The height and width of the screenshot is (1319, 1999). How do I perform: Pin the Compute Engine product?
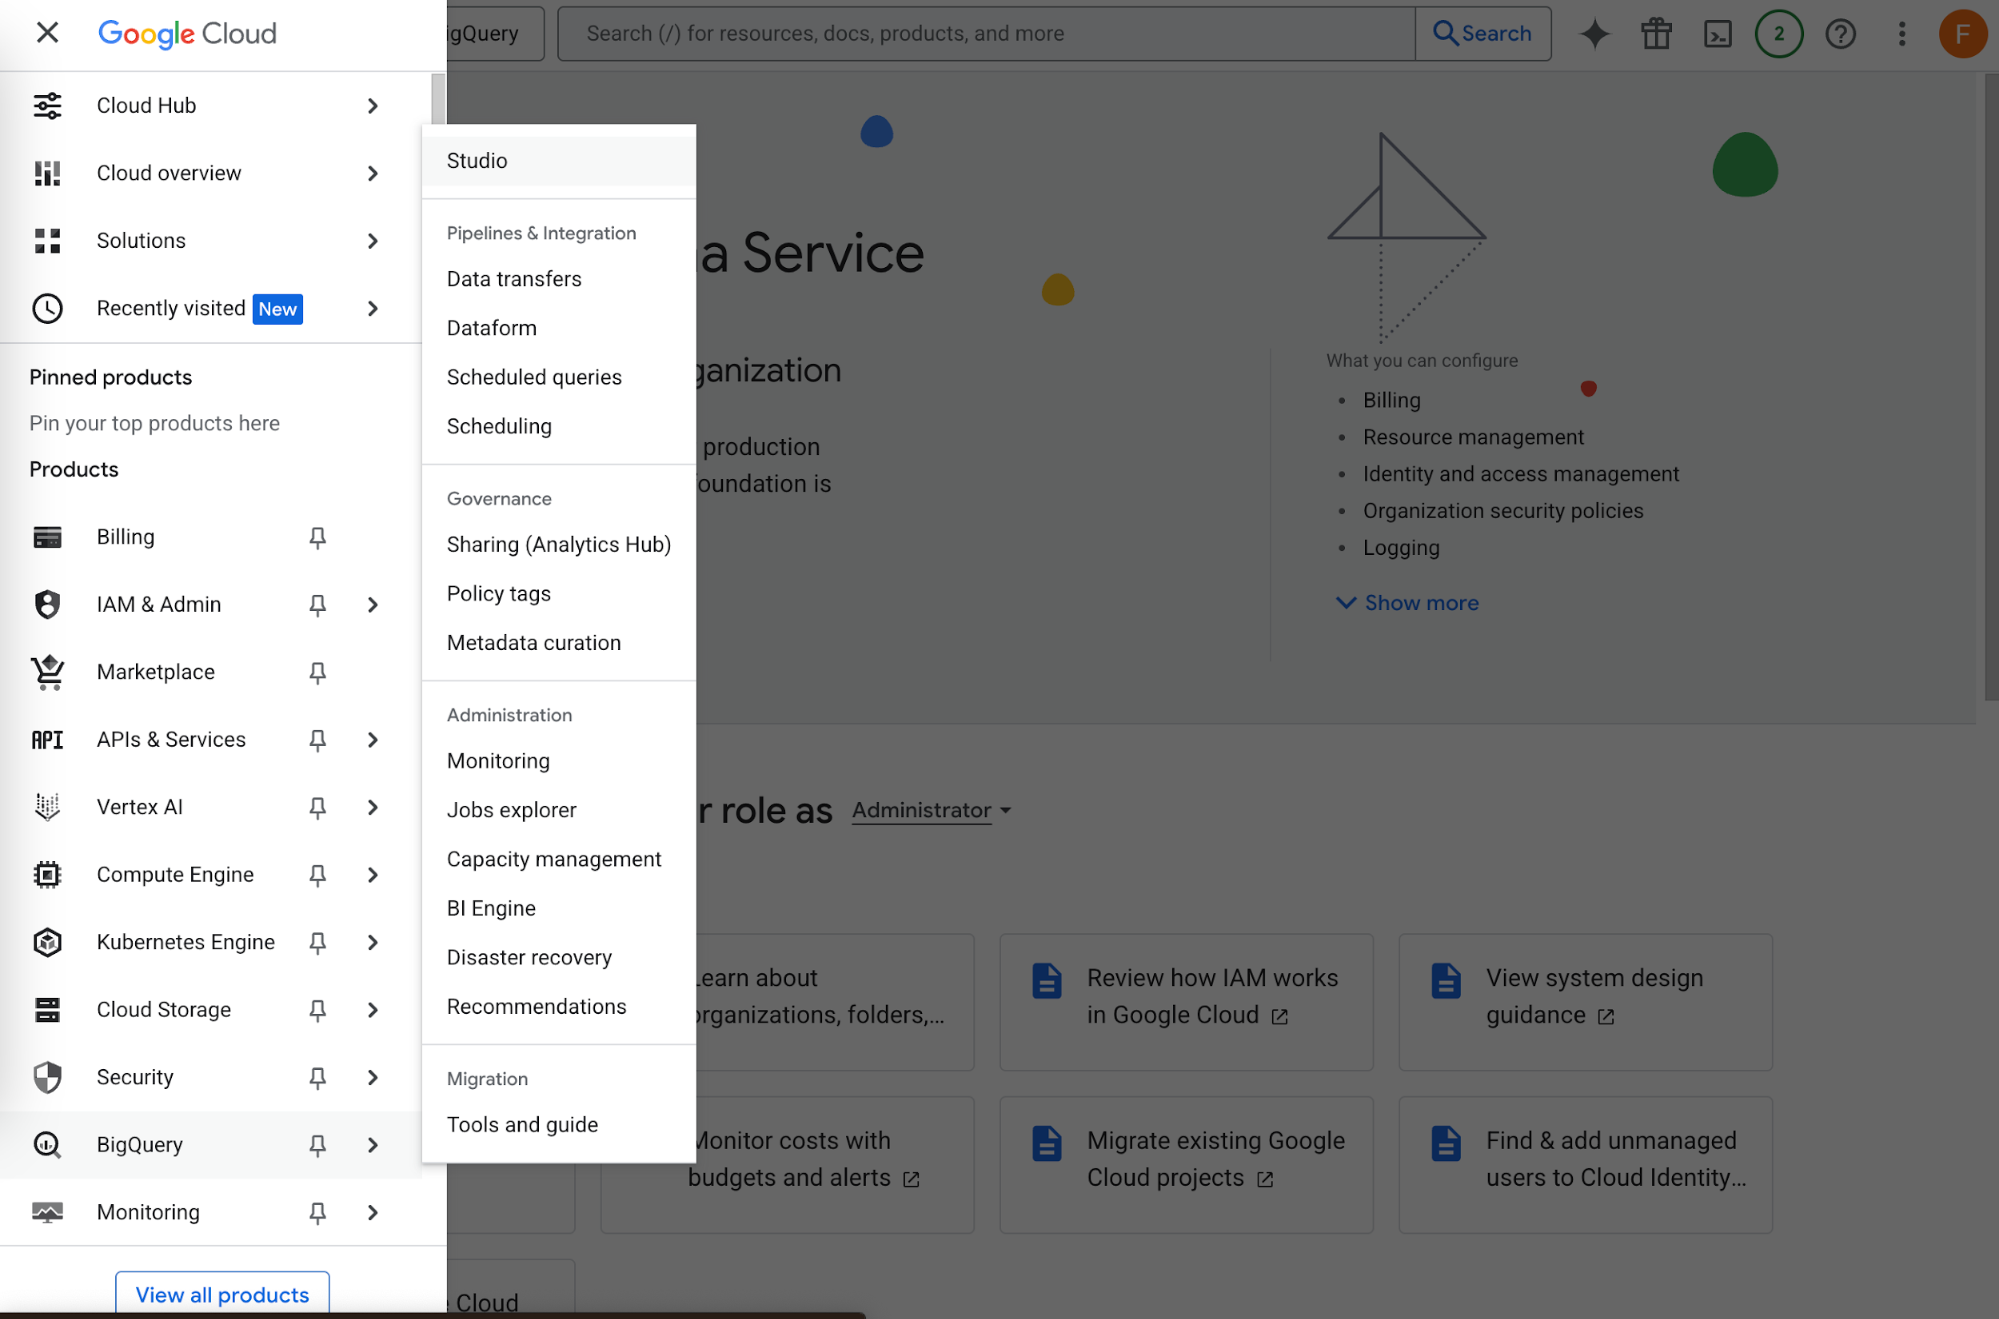click(317, 875)
